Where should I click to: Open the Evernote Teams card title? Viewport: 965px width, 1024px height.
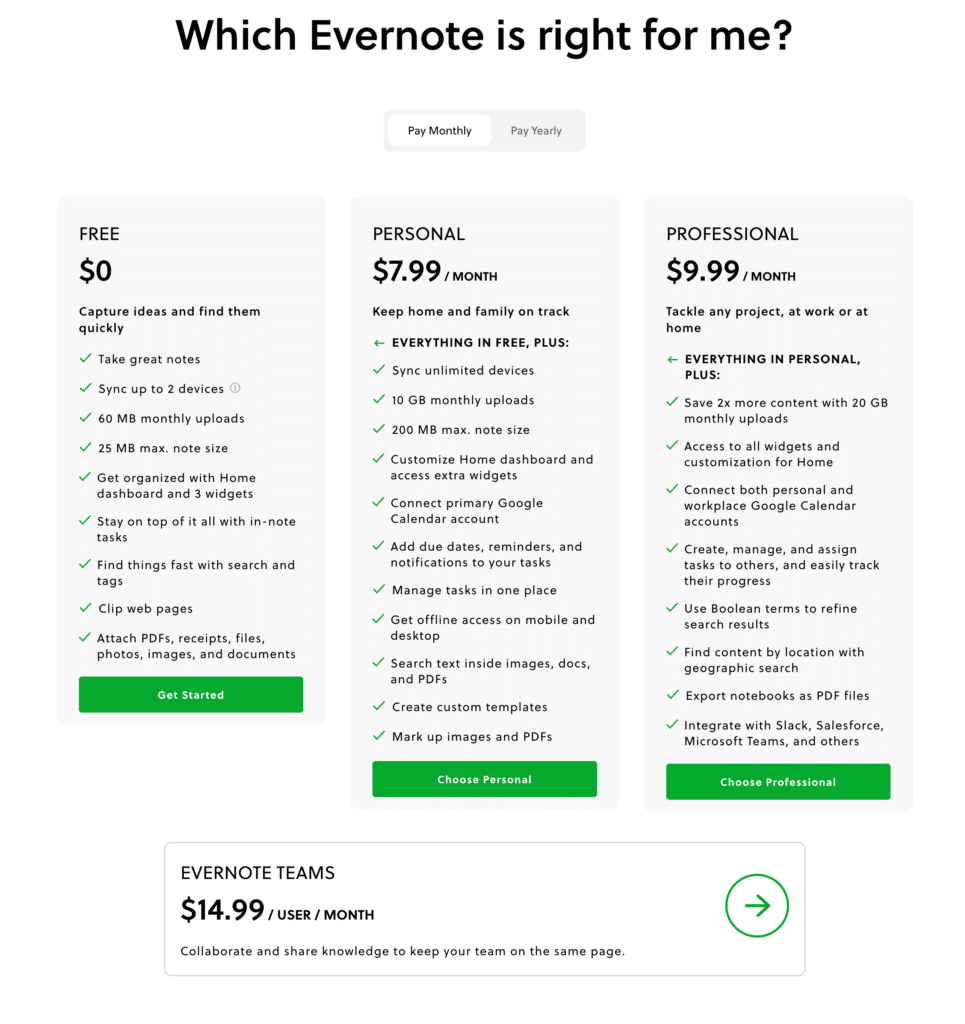[x=257, y=873]
